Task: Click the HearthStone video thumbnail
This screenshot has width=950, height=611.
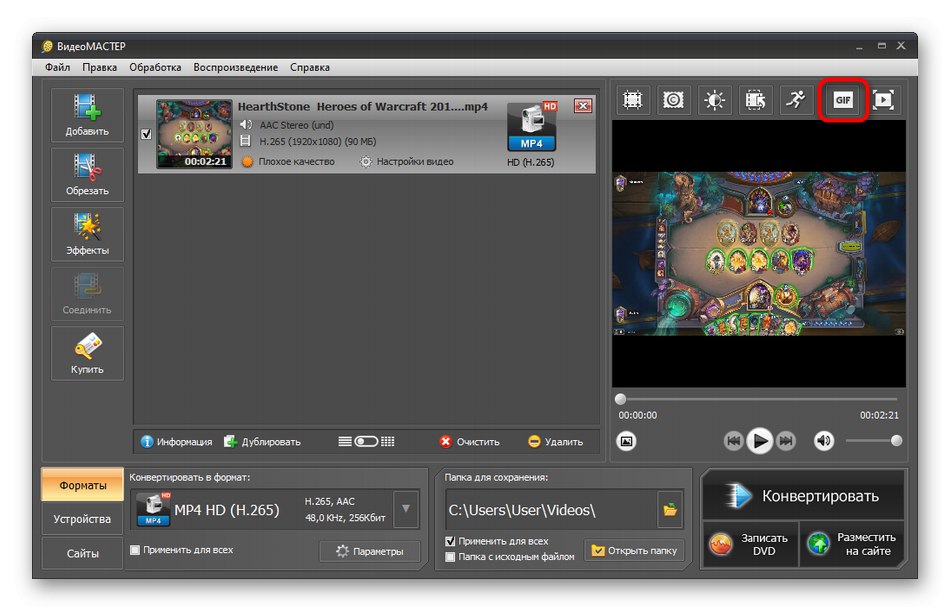Action: [194, 134]
